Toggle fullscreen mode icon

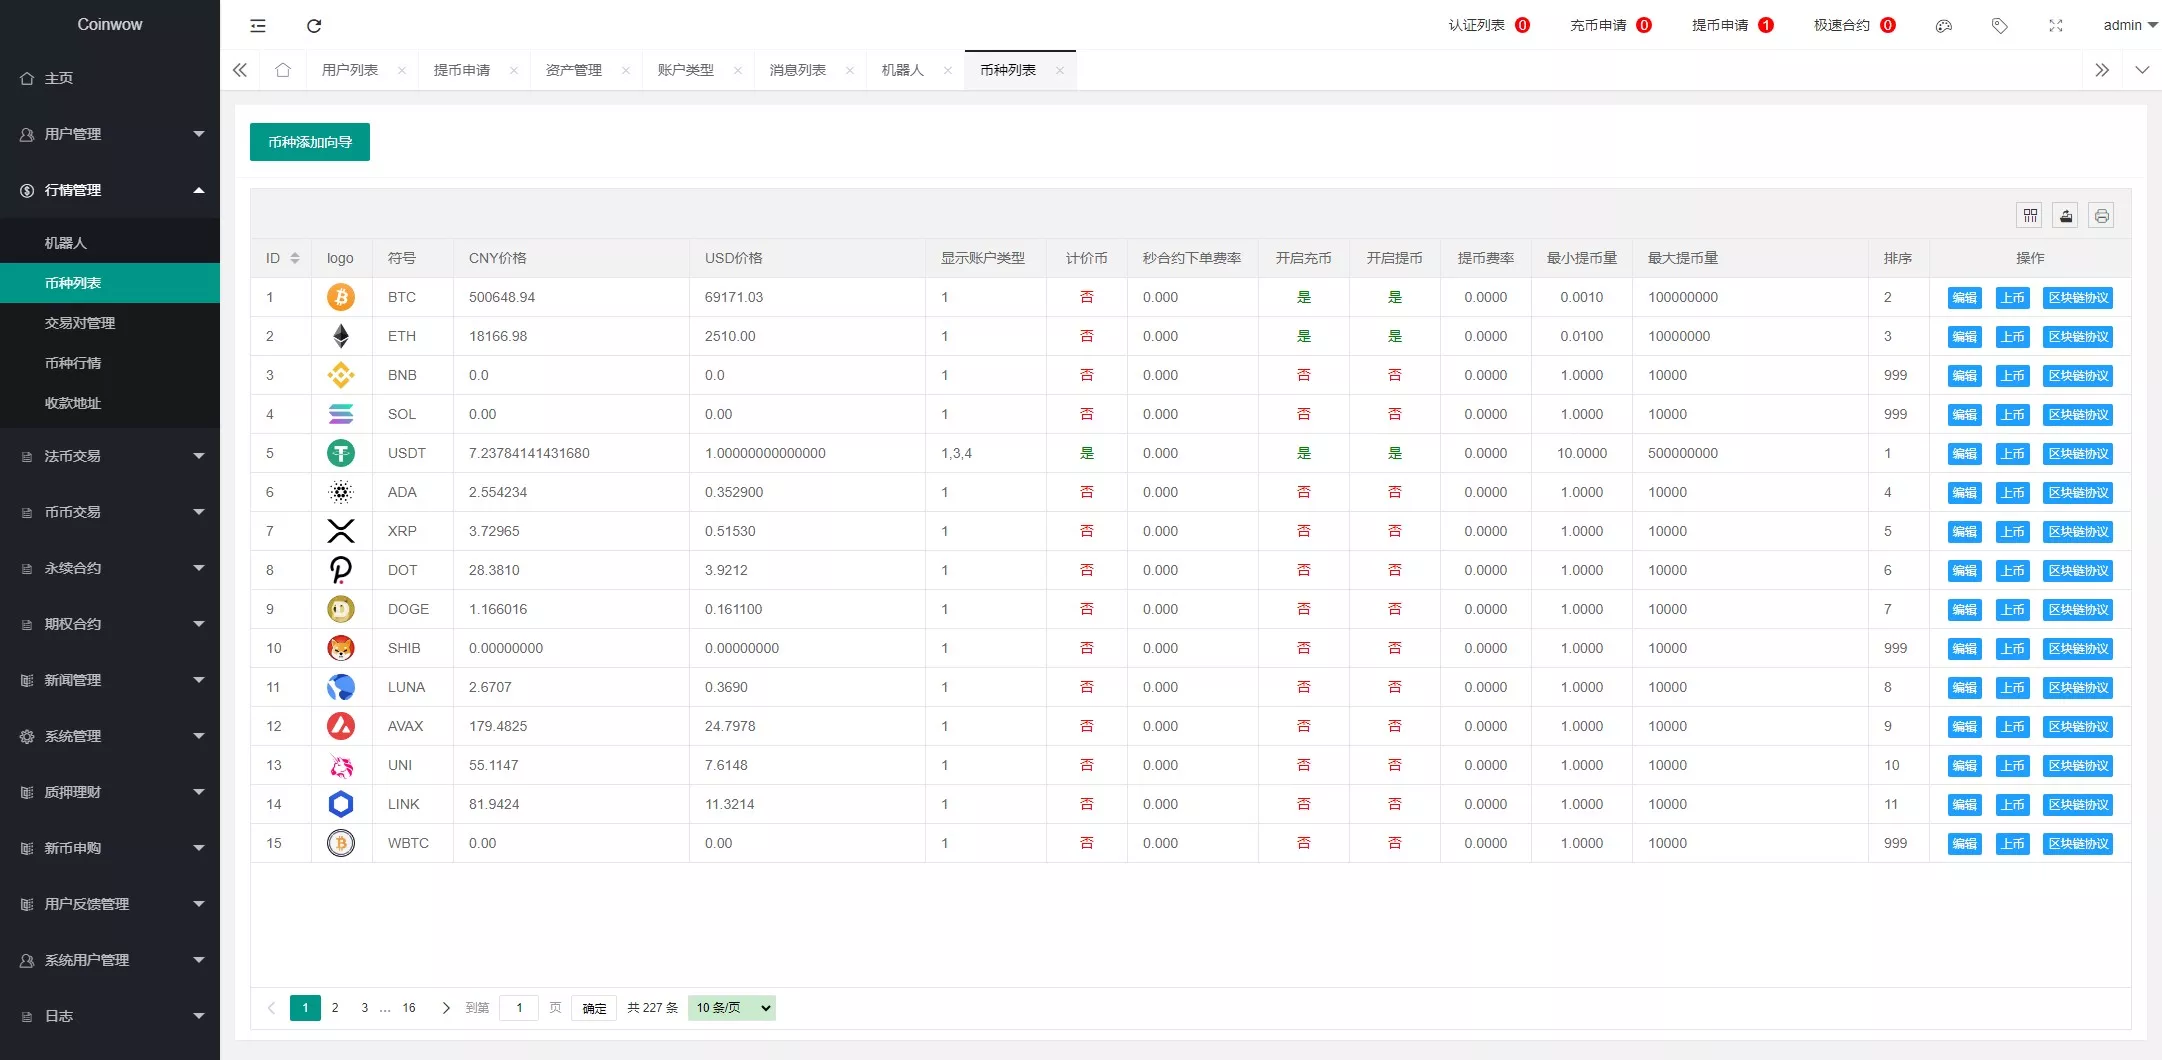coord(2056,26)
